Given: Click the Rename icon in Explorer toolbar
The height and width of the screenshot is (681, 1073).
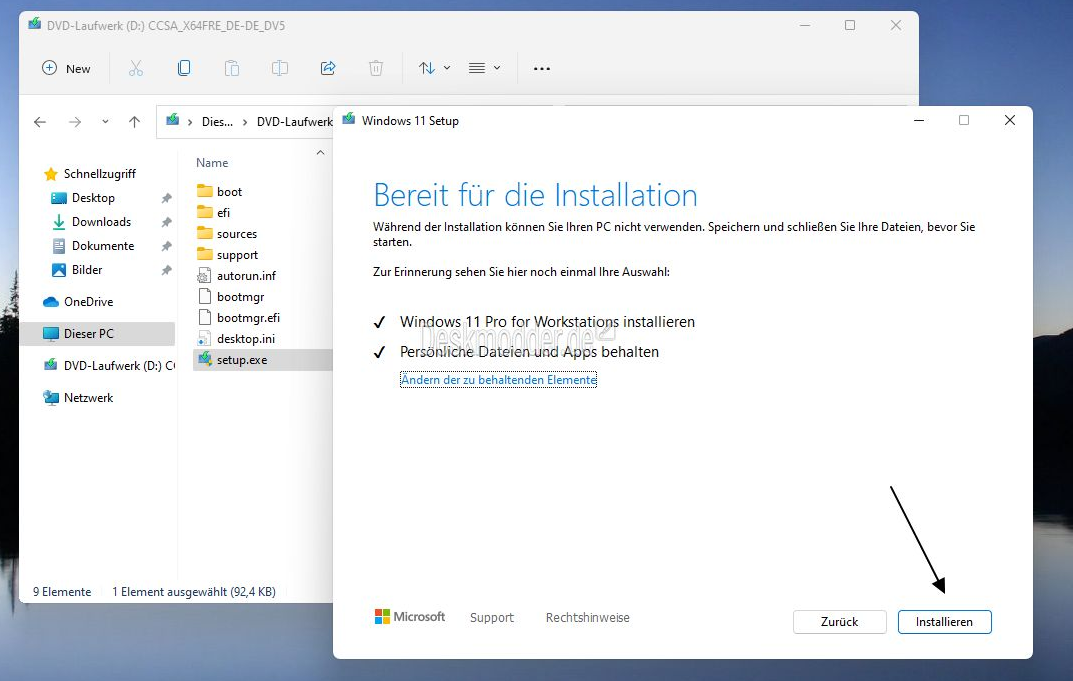Looking at the screenshot, I should coord(280,68).
